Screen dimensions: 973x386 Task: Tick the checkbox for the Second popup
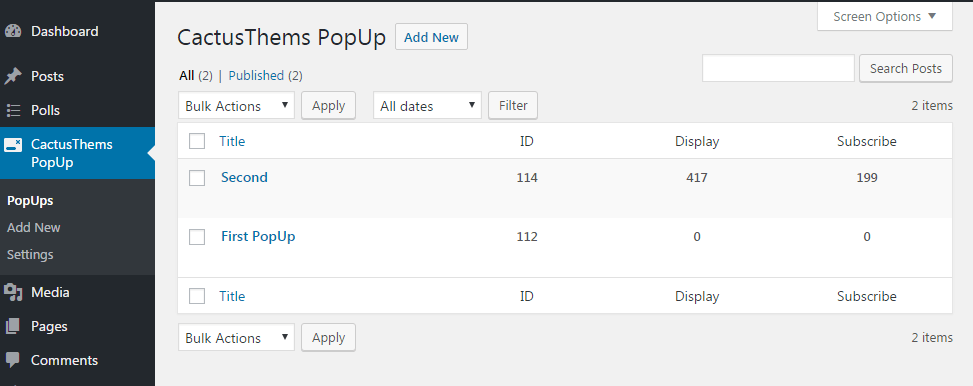click(197, 177)
